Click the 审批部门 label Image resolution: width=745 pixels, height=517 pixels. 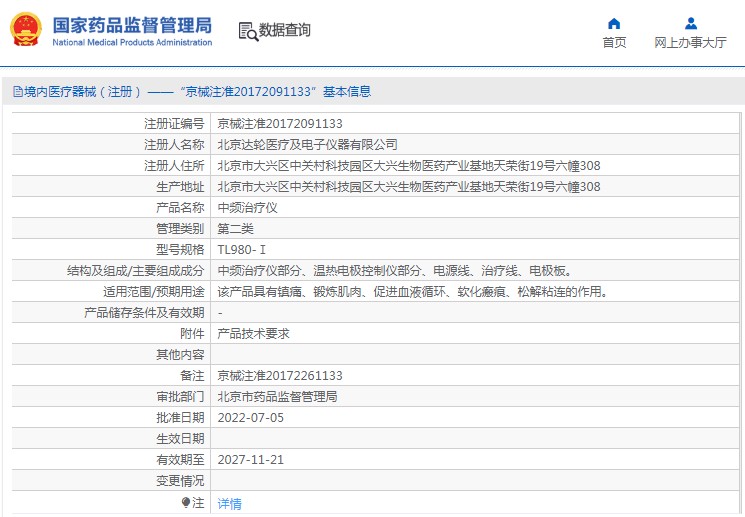click(180, 397)
